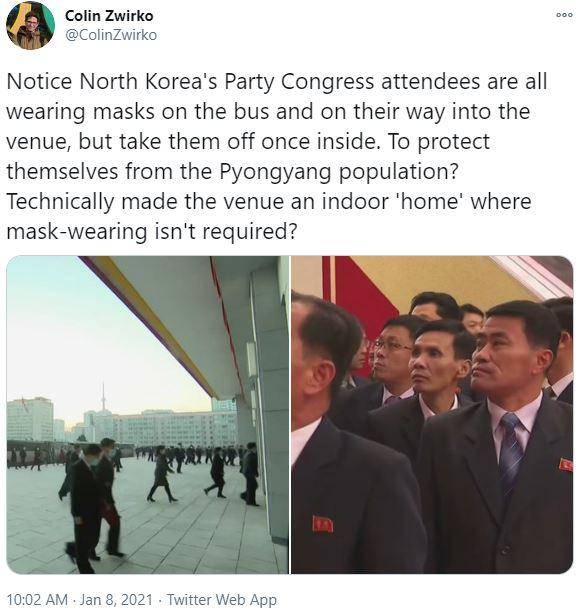Click the tweet text starting with 'Notice North Korea's'
The width and height of the screenshot is (587, 610).
277,156
